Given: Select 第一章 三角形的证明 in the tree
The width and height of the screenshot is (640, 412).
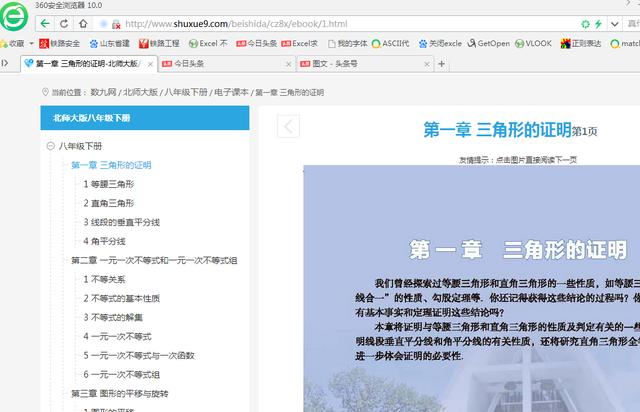Looking at the screenshot, I should coord(111,165).
